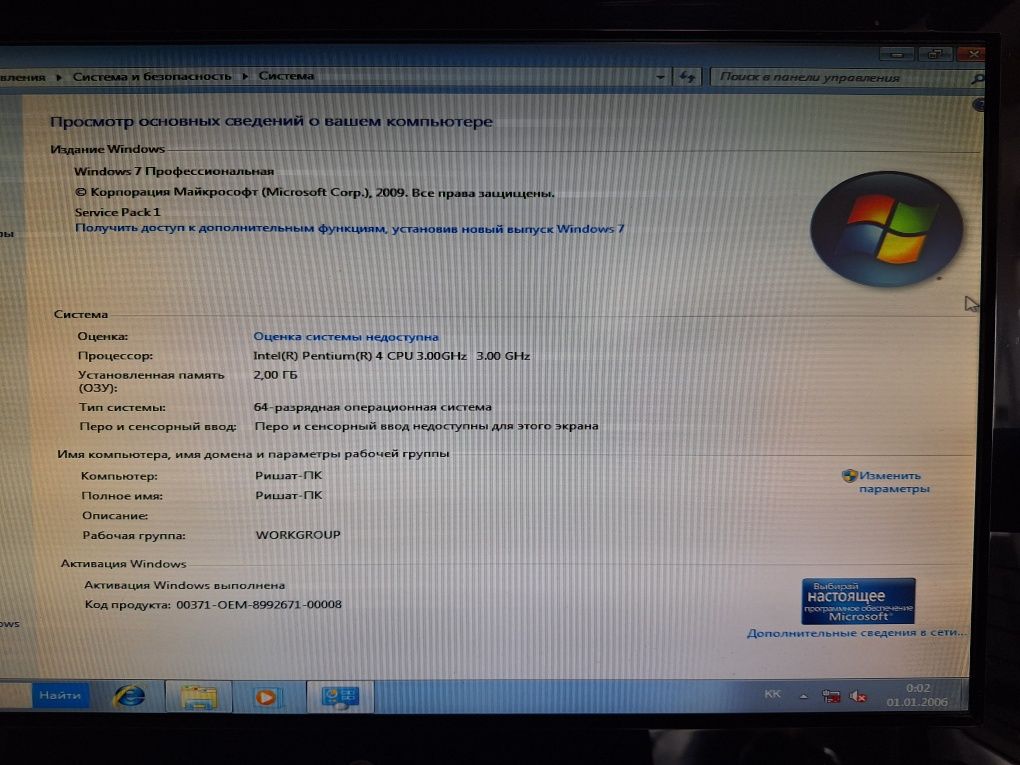Select Активация Windows выполнена text
Viewport: 1020px width, 765px height.
[185, 585]
